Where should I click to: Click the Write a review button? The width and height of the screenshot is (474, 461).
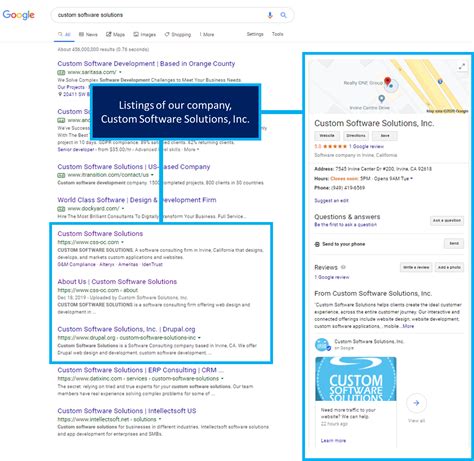(x=416, y=267)
